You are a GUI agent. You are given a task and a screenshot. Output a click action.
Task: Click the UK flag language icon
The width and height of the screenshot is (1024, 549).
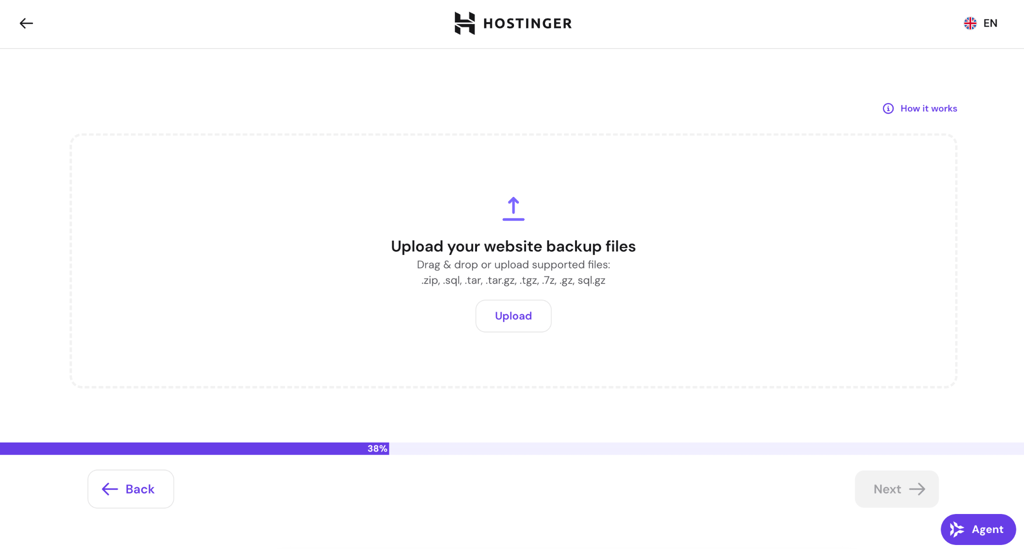[970, 24]
